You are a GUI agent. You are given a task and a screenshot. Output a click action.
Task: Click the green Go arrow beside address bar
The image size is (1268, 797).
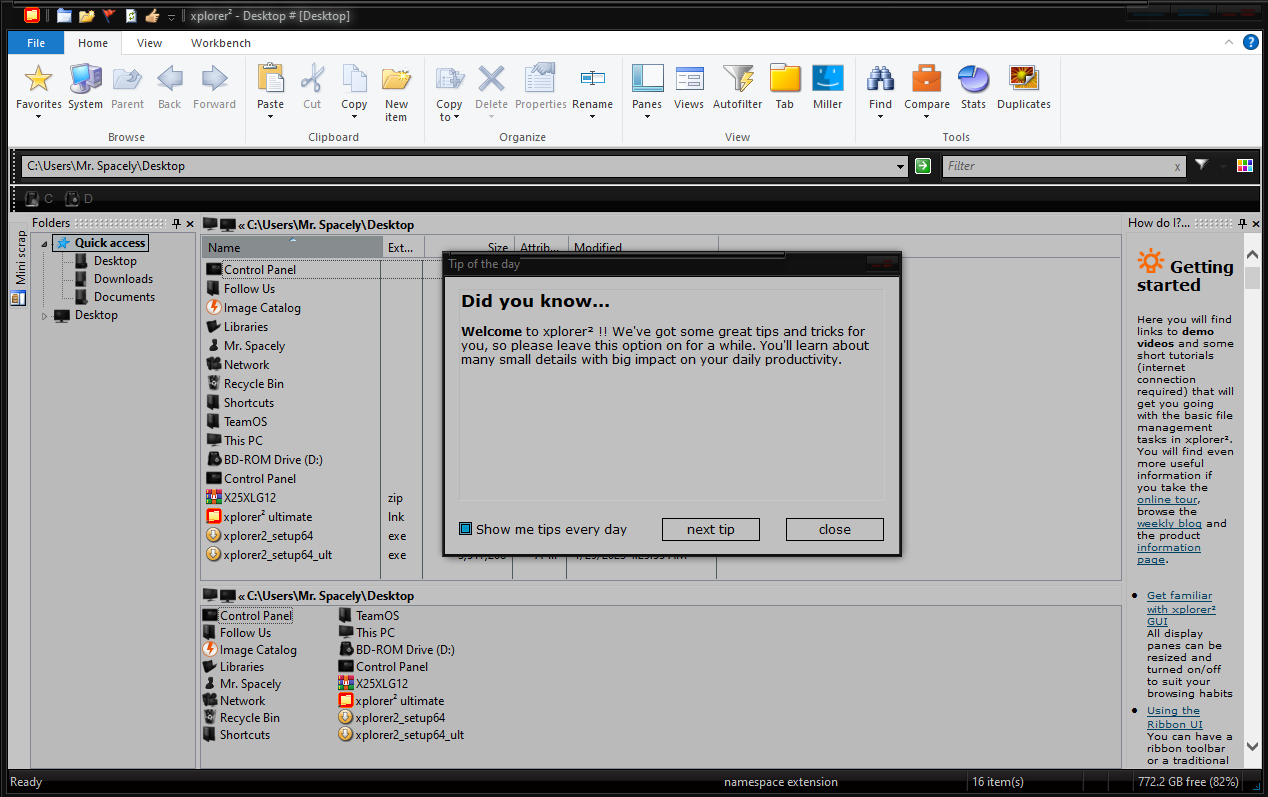[923, 166]
